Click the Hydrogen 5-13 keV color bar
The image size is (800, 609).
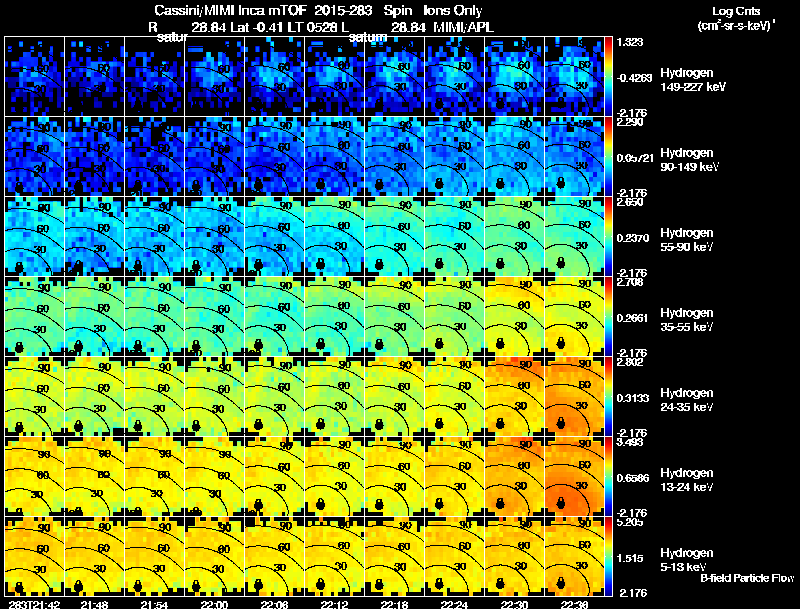tap(608, 557)
